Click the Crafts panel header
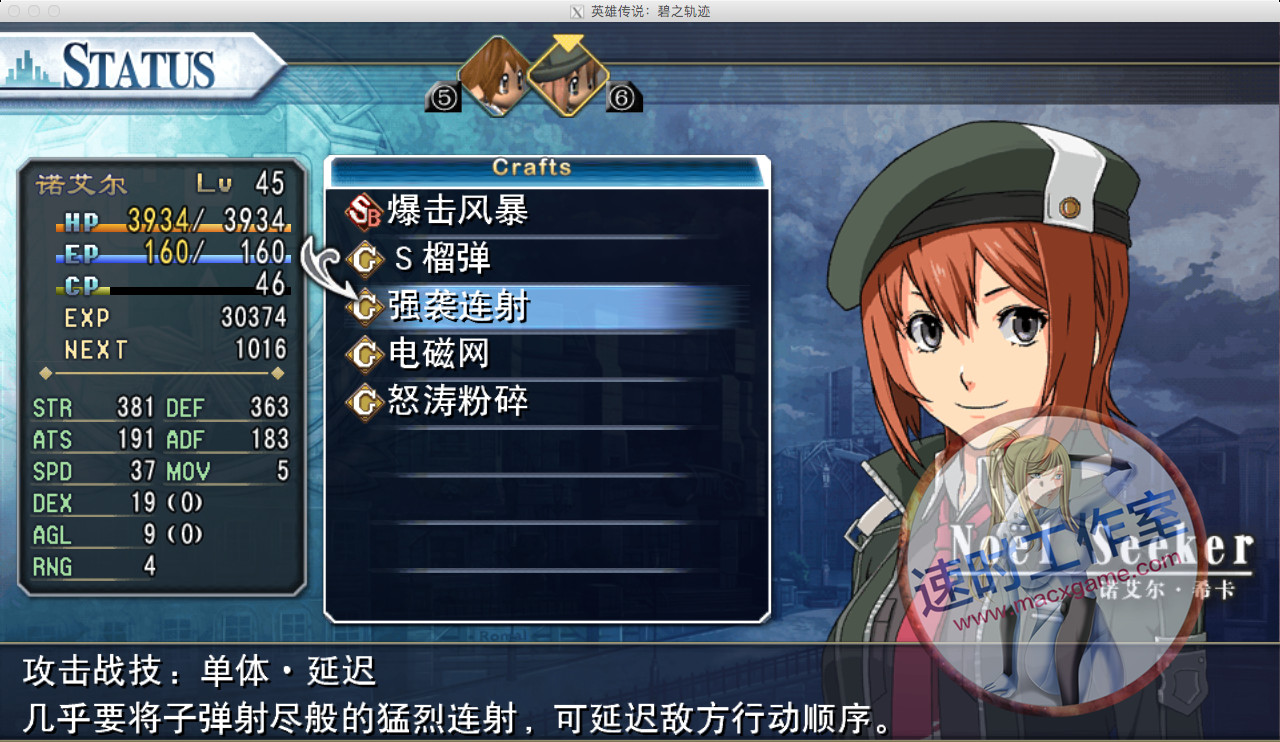This screenshot has height=742, width=1280. [547, 168]
